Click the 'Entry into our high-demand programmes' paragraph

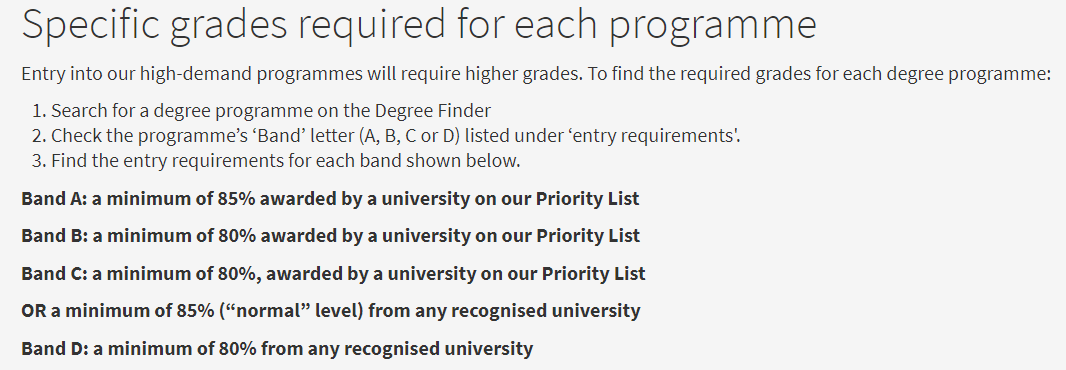[x=536, y=73]
